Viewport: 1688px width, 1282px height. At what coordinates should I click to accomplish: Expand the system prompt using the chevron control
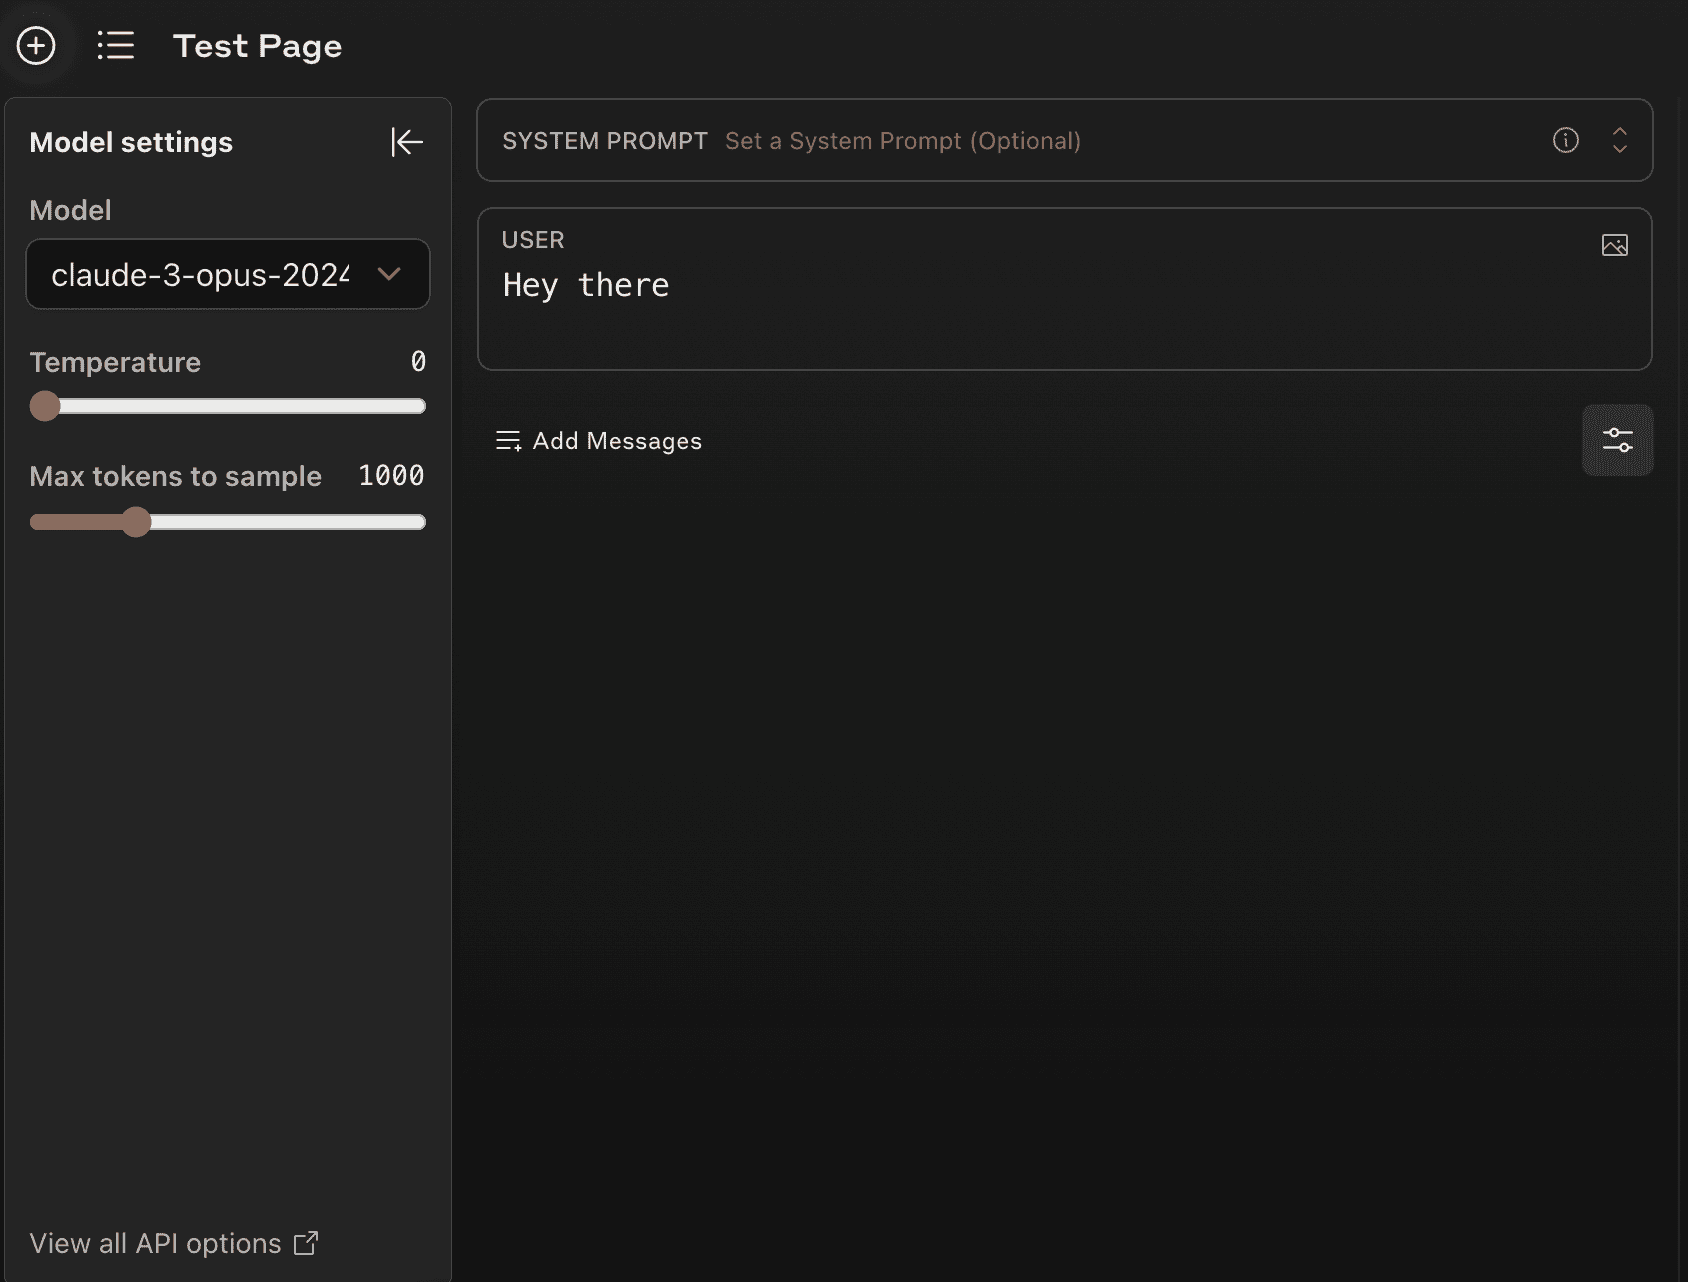(1619, 140)
